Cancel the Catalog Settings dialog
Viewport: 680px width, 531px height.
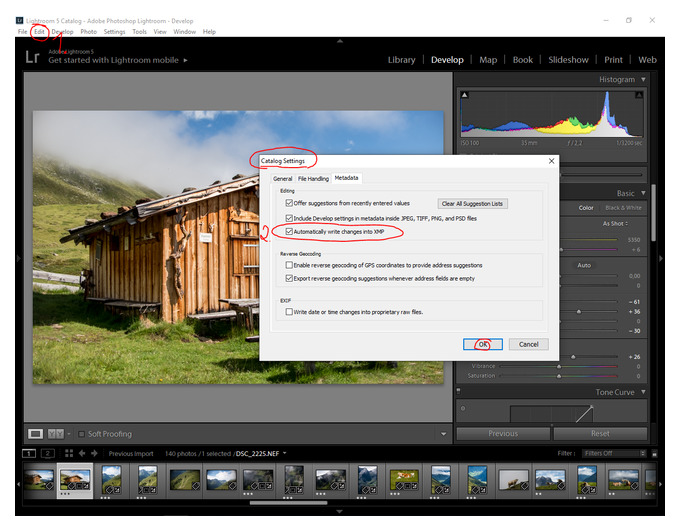pos(529,344)
